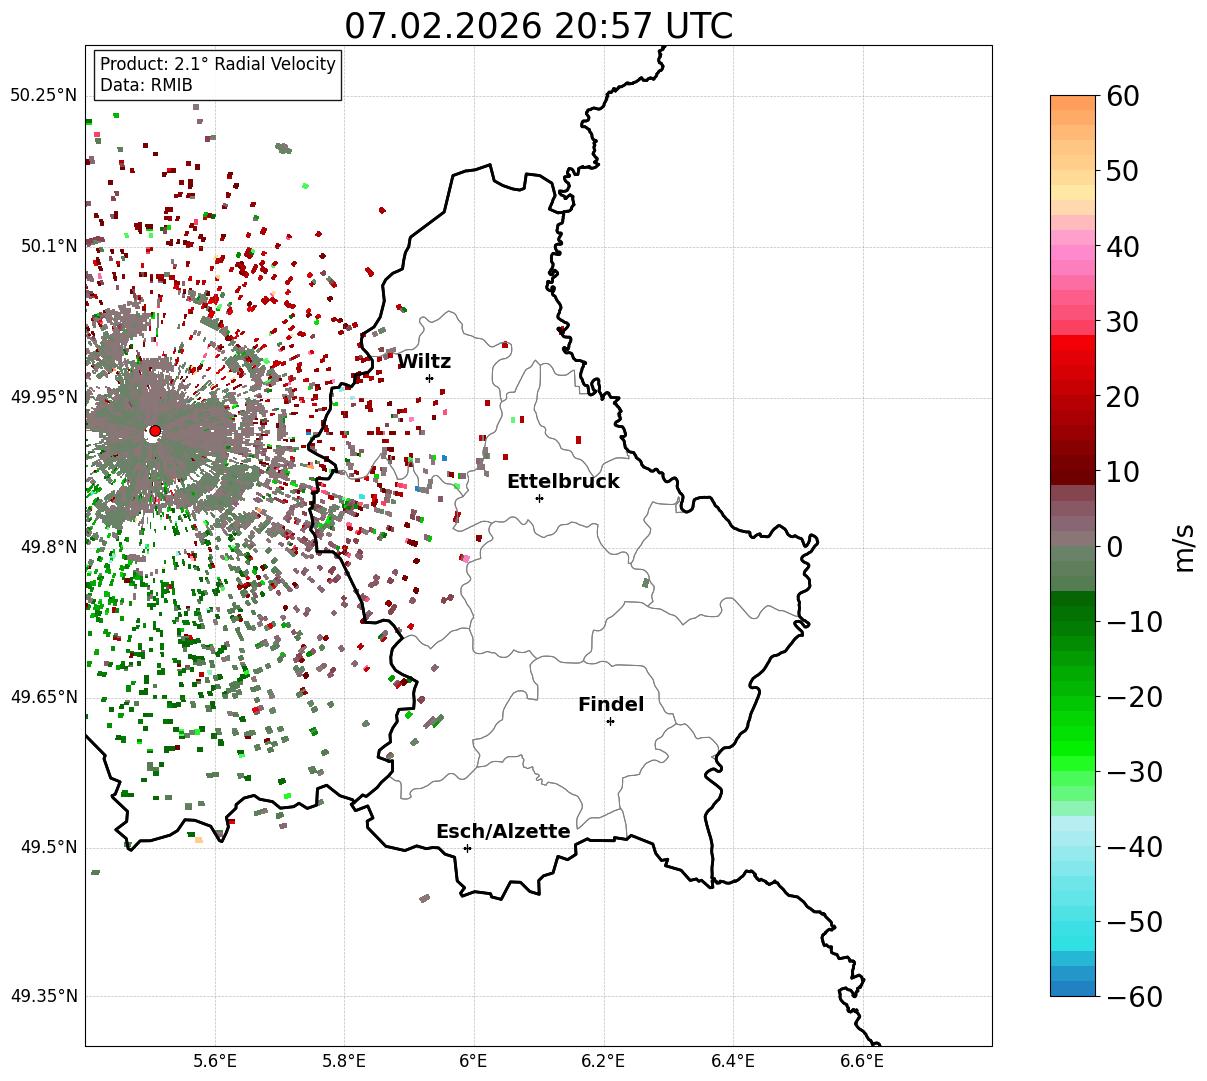This screenshot has height=1081, width=1207.
Task: Click the 60 tick on colorbar
Action: [x=1123, y=96]
